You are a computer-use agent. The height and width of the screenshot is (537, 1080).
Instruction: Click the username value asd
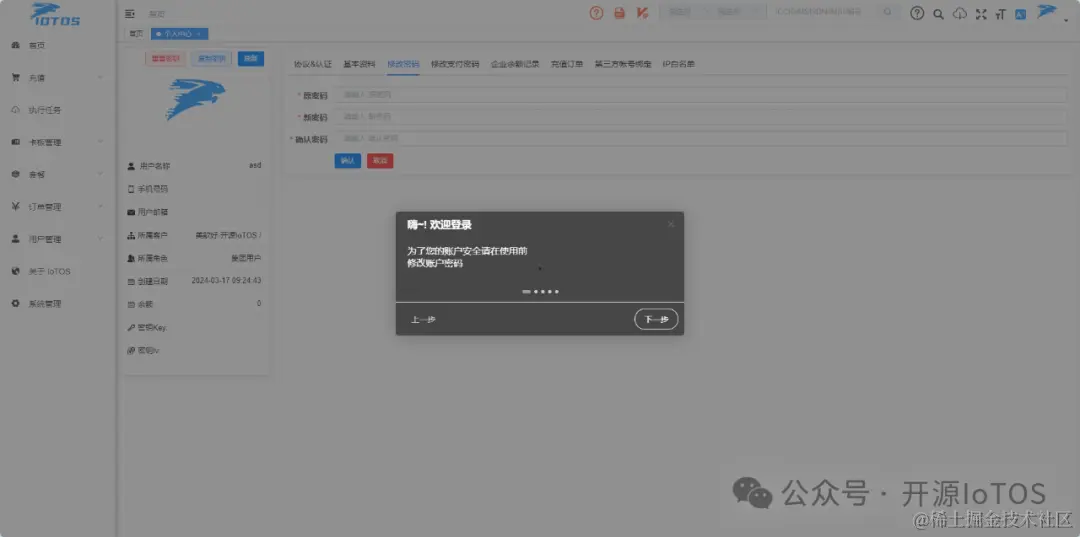(x=255, y=166)
